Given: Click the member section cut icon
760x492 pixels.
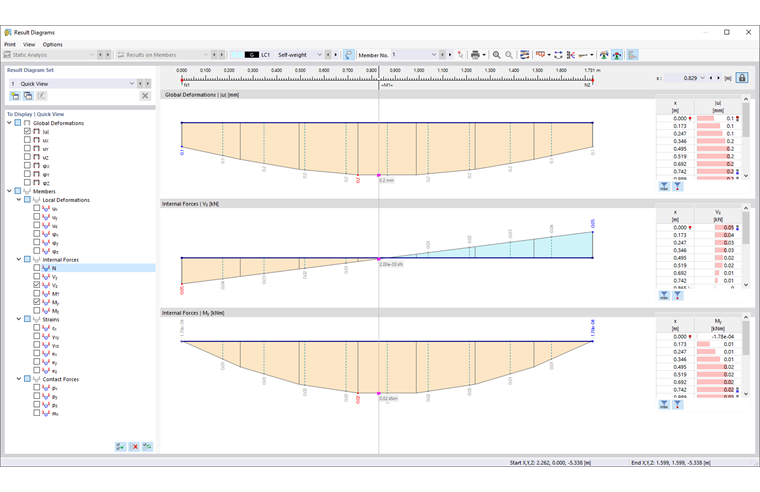Looking at the screenshot, I should coord(571,55).
